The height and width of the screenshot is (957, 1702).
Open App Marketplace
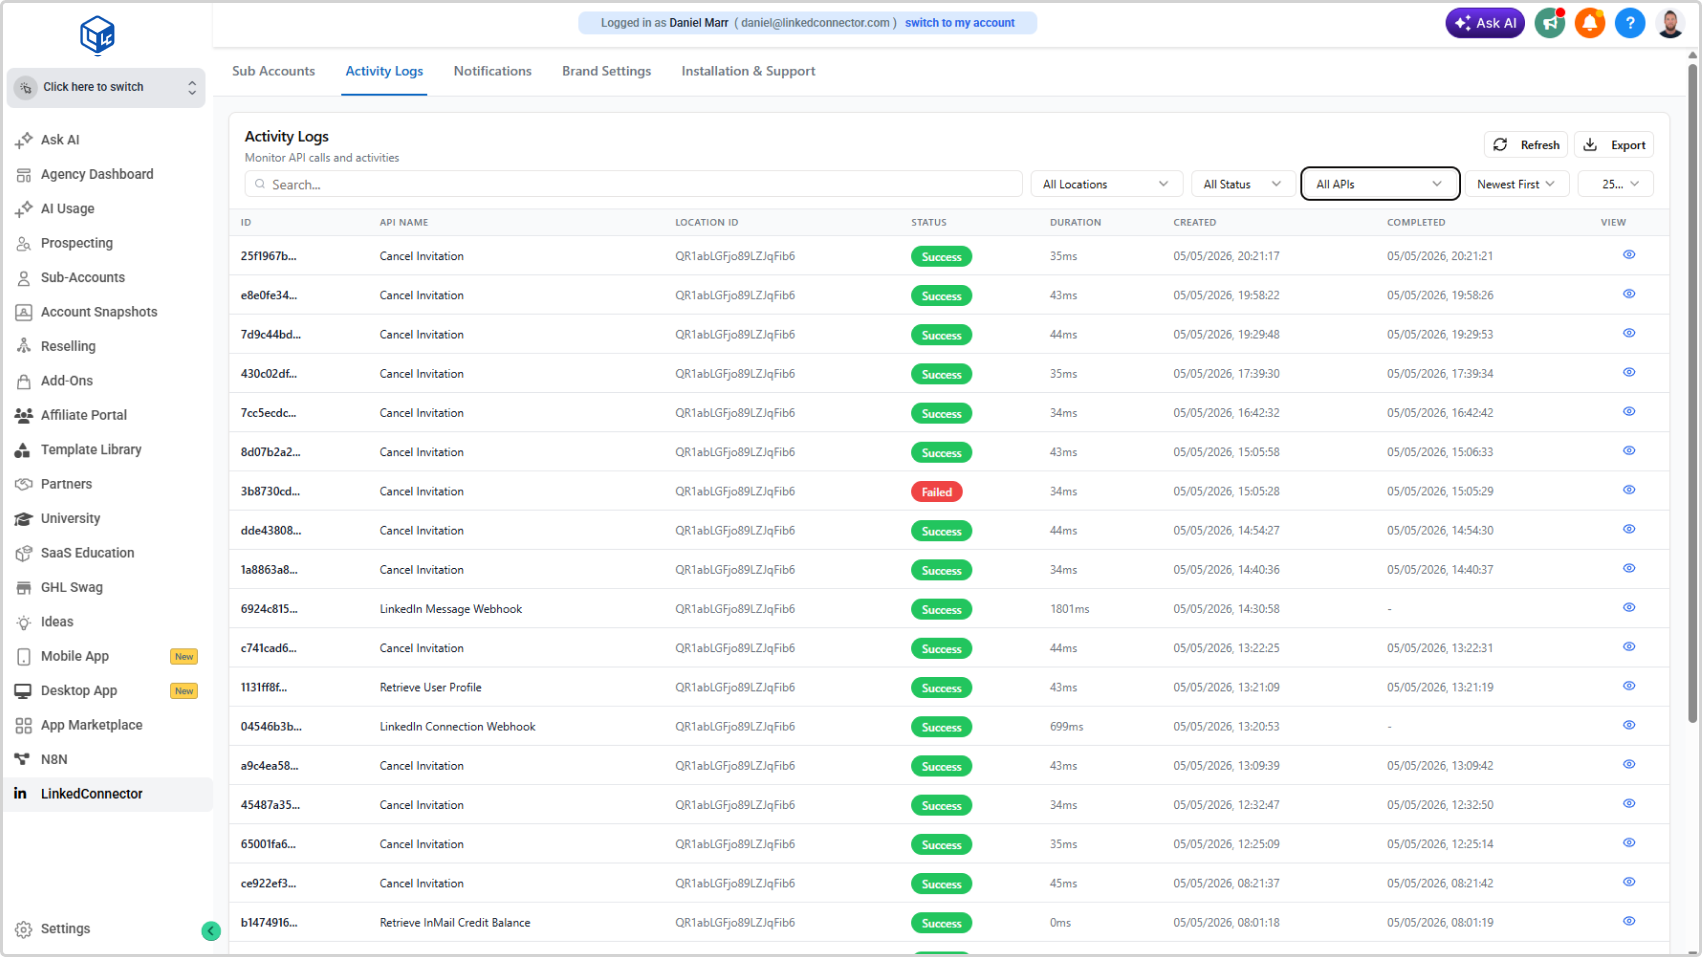coord(91,725)
